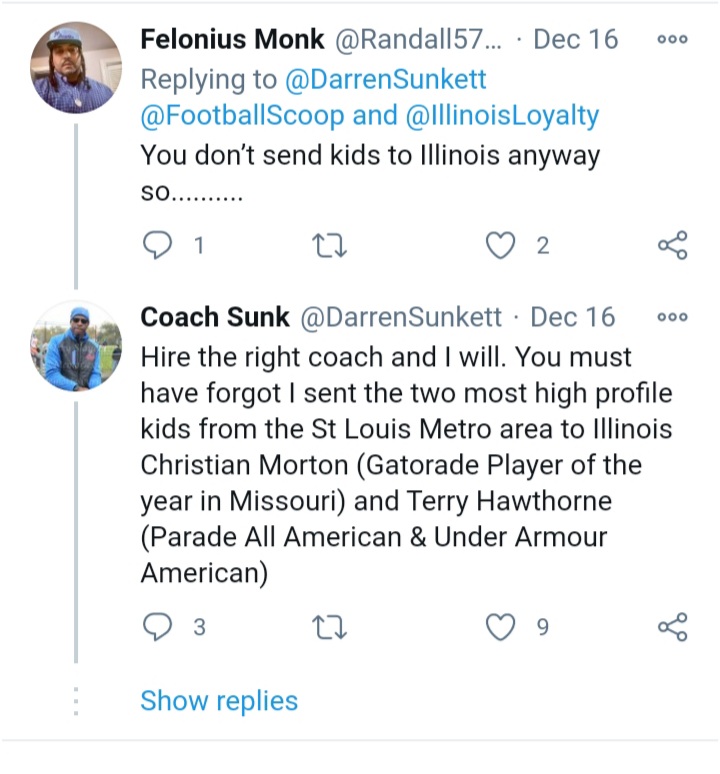Viewport: 720px width, 774px height.
Task: Open Felonius Monk's profile picture
Action: pyautogui.click(x=77, y=67)
